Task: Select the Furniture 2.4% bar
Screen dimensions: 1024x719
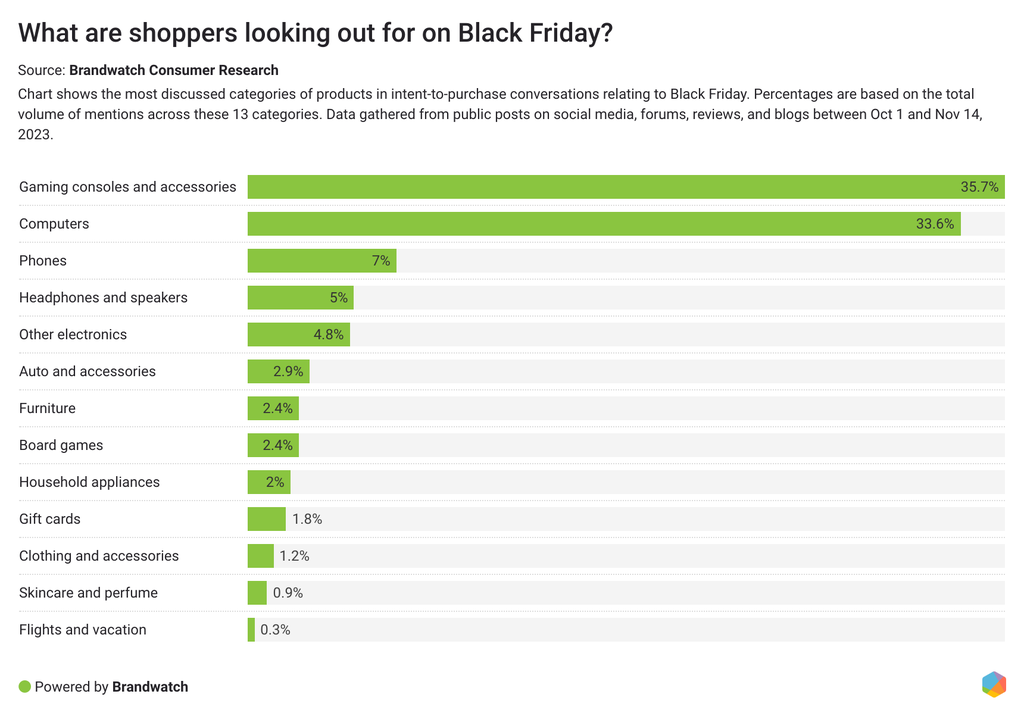Action: 273,409
